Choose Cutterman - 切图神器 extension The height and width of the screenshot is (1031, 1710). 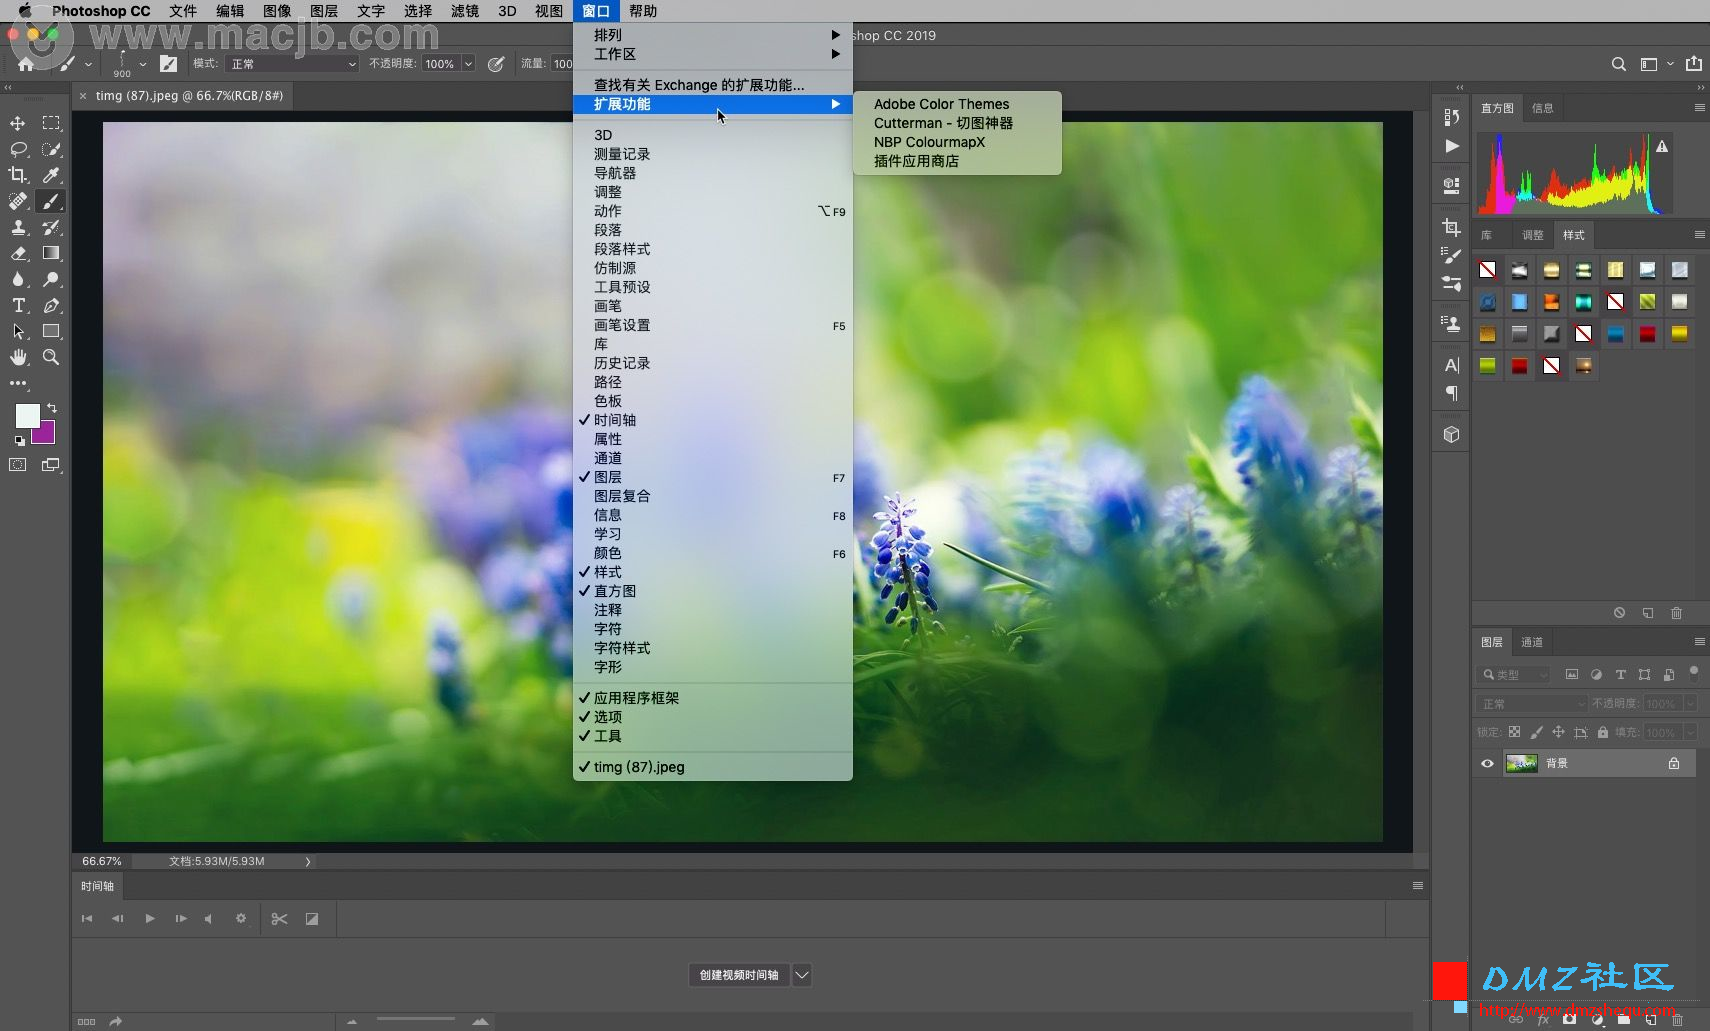957,123
